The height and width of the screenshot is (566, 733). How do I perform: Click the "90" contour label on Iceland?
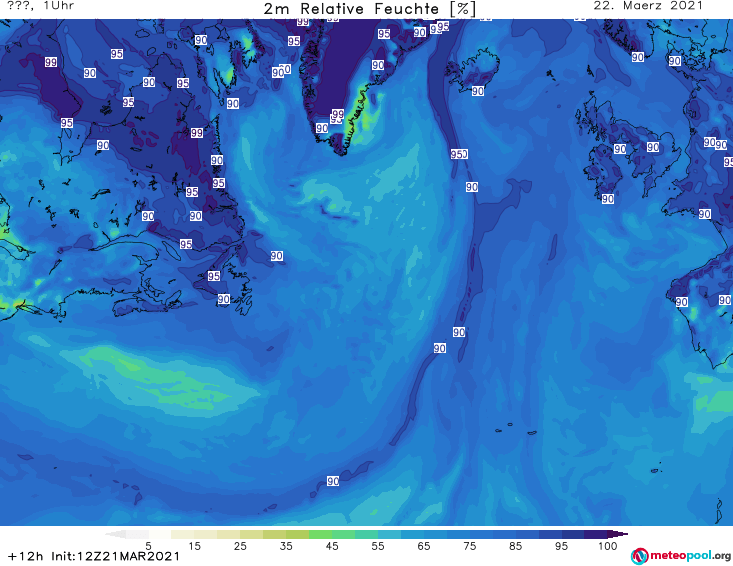477,91
